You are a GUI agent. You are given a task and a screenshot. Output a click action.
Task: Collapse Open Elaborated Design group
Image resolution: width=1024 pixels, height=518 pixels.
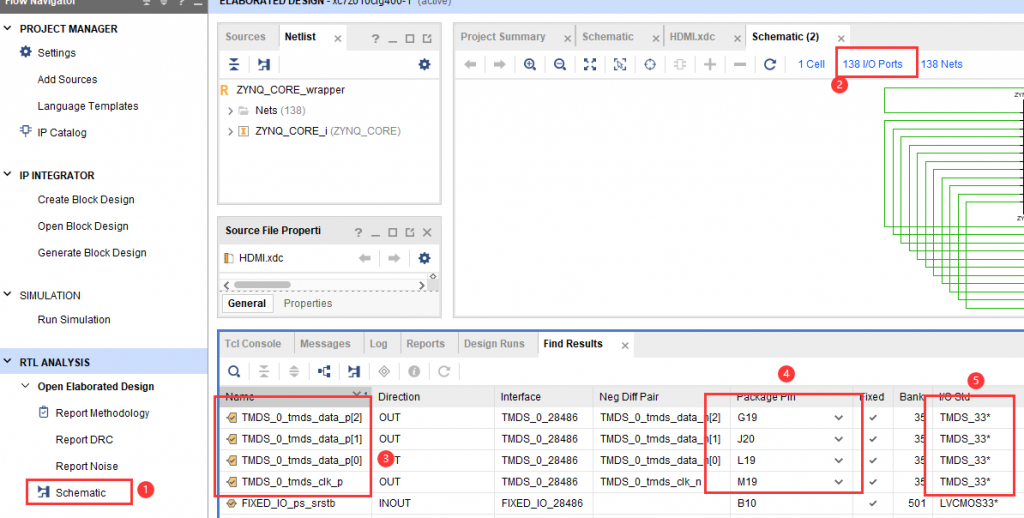[25, 386]
